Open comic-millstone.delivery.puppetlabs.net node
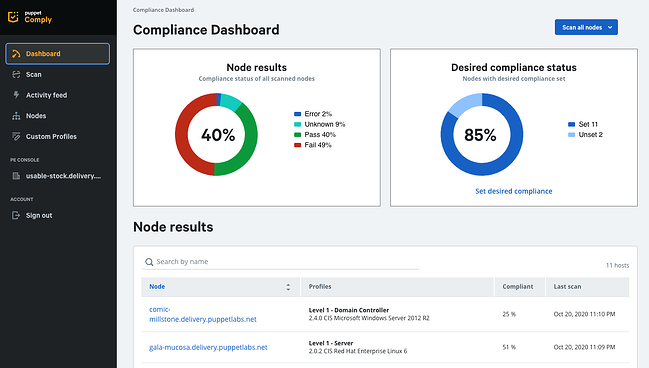 pyautogui.click(x=203, y=314)
